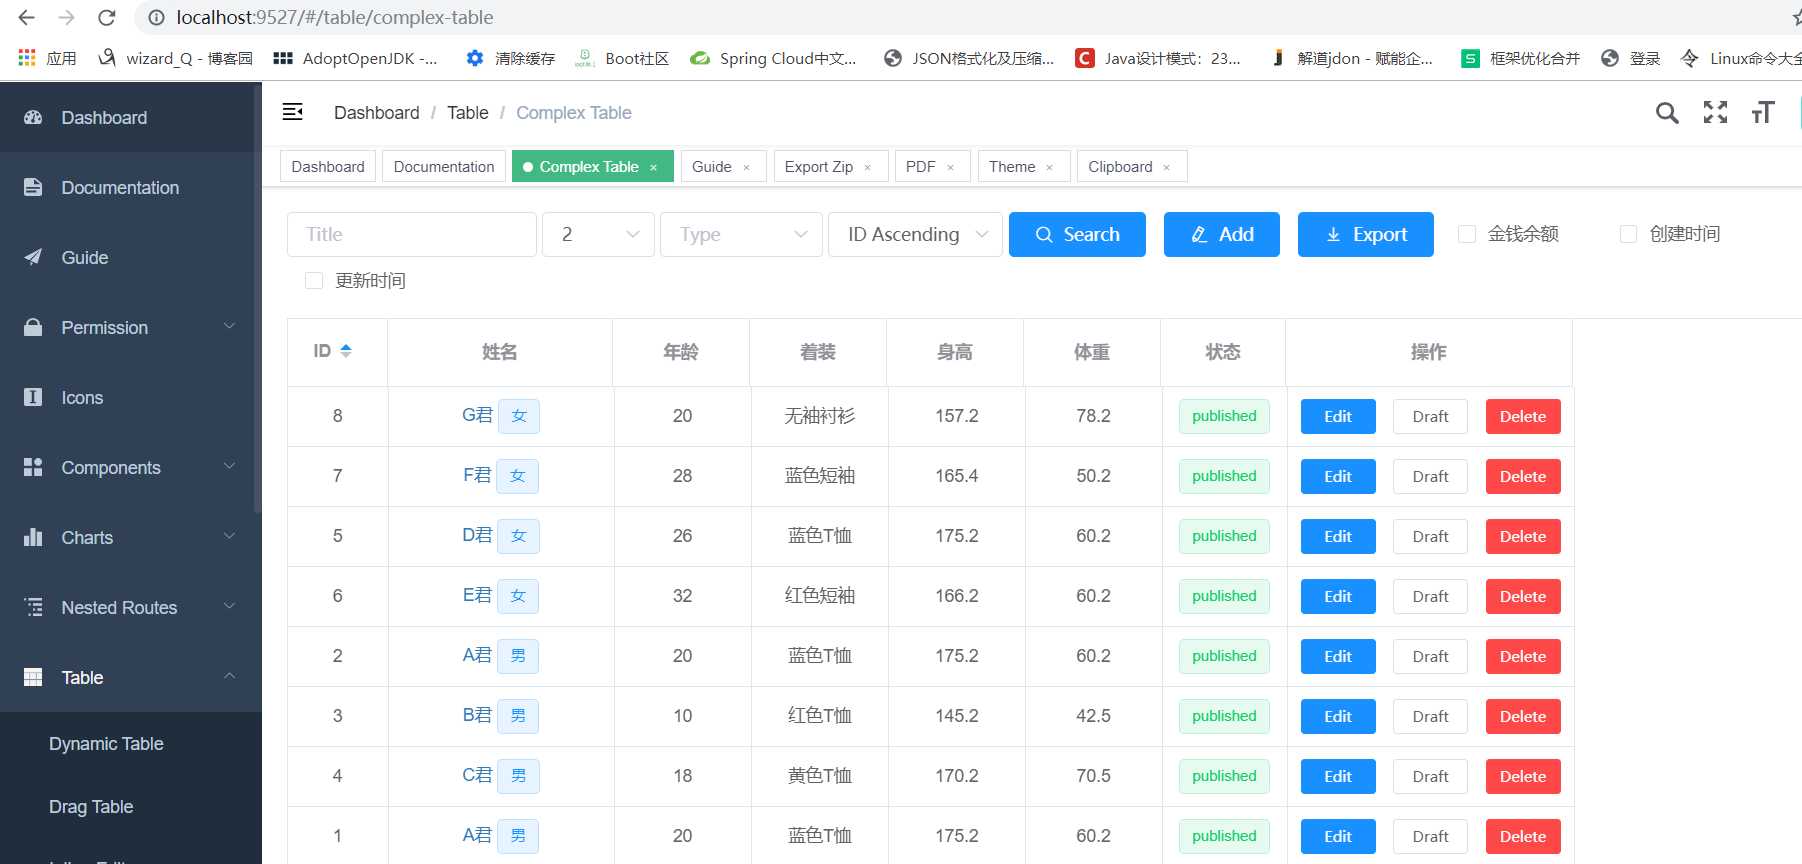Screen dimensions: 1802x864
Task: Open the importance dropdown showing 2
Action: [x=598, y=234]
